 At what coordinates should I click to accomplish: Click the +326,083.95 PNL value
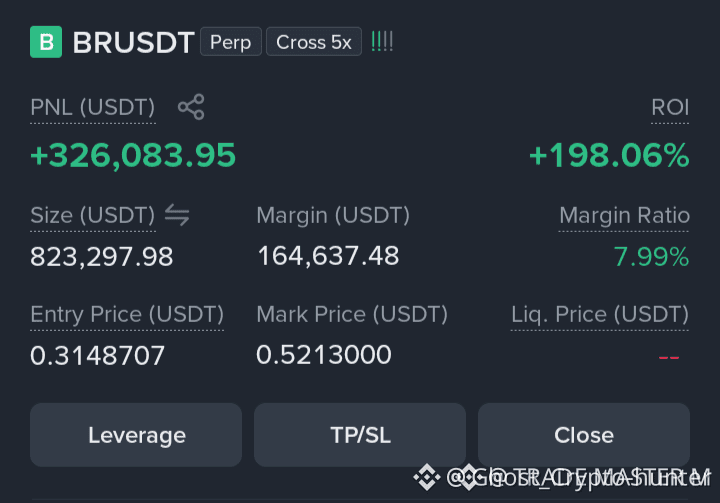tap(133, 155)
